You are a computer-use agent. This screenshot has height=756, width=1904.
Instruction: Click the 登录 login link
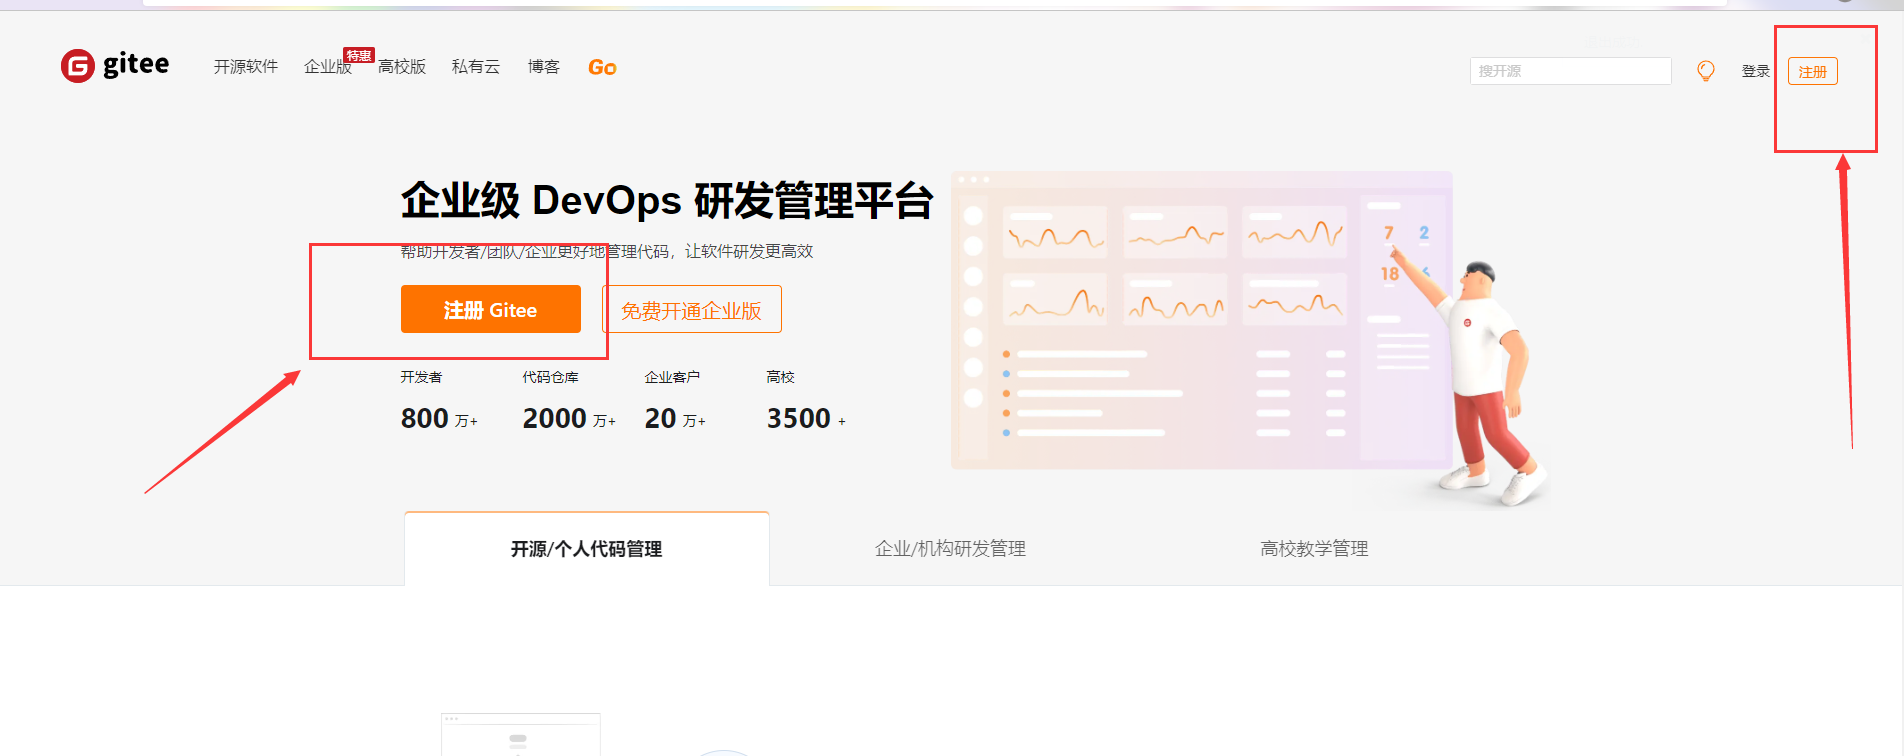[1755, 71]
